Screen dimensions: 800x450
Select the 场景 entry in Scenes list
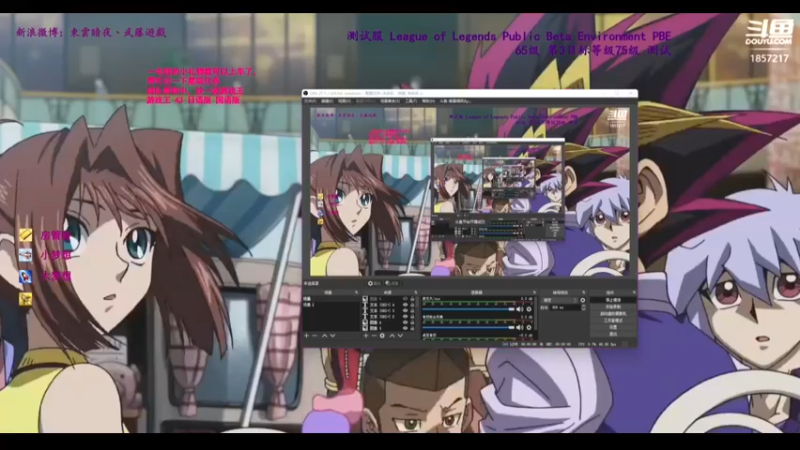(332, 298)
